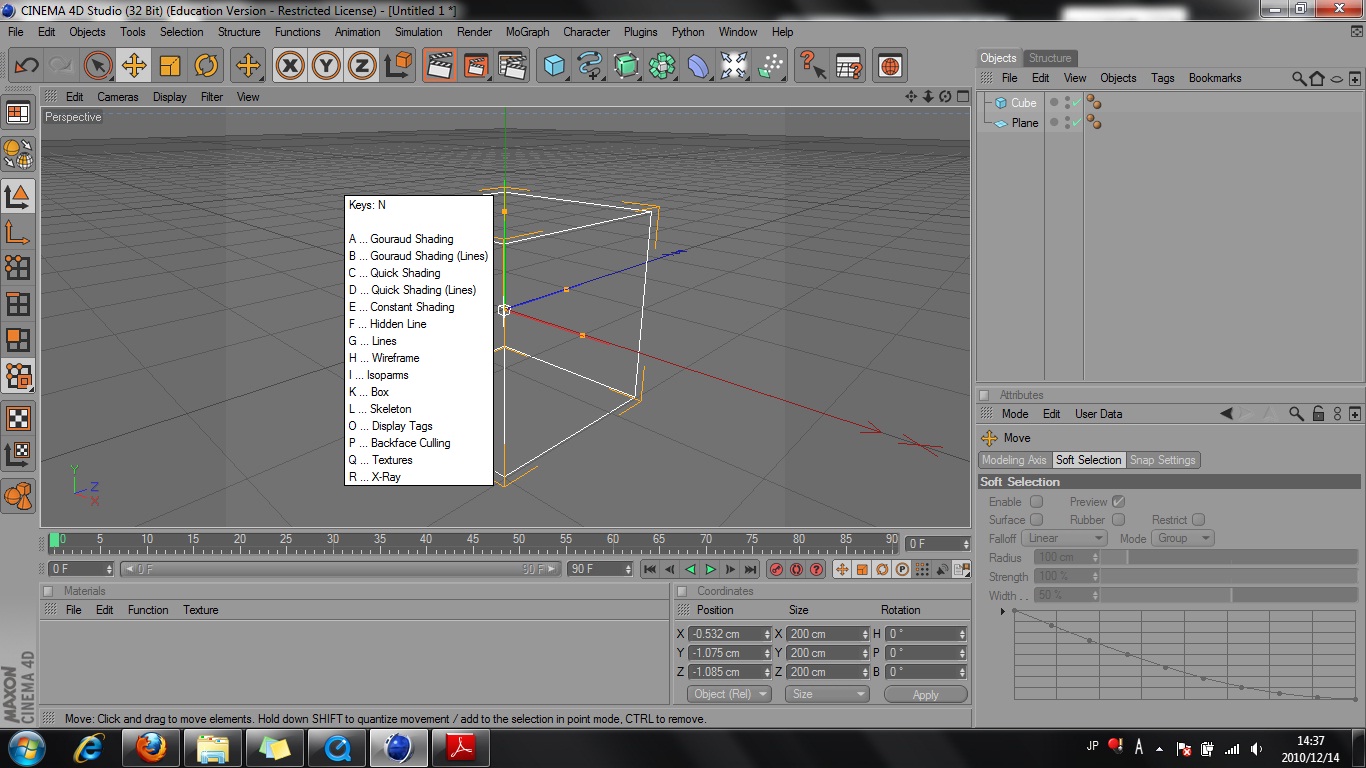Click the Position X input field
The image size is (1366, 768).
pos(731,634)
